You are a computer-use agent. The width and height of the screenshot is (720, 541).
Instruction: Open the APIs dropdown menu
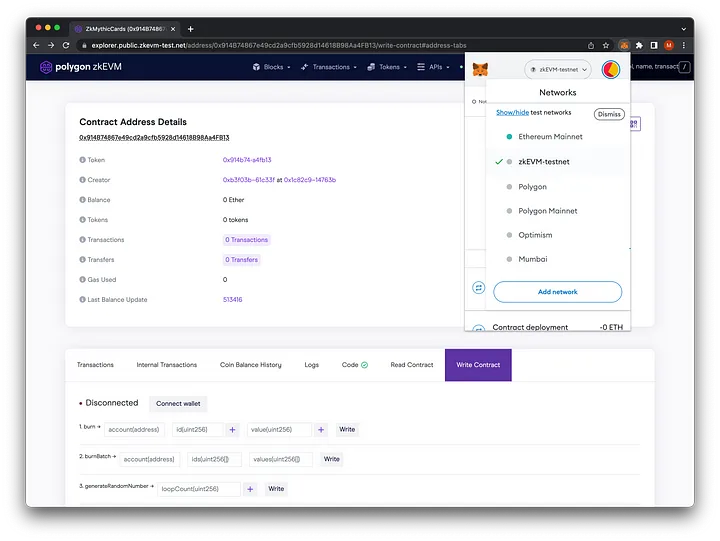pyautogui.click(x=433, y=67)
